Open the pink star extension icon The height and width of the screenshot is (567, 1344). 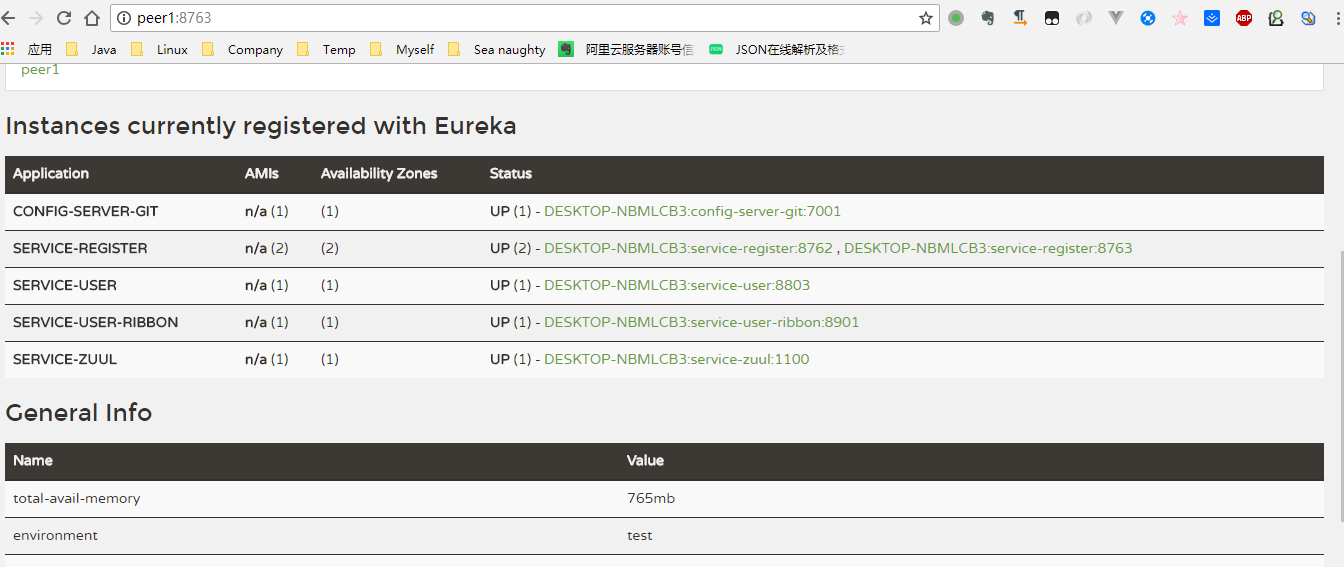coord(1180,18)
